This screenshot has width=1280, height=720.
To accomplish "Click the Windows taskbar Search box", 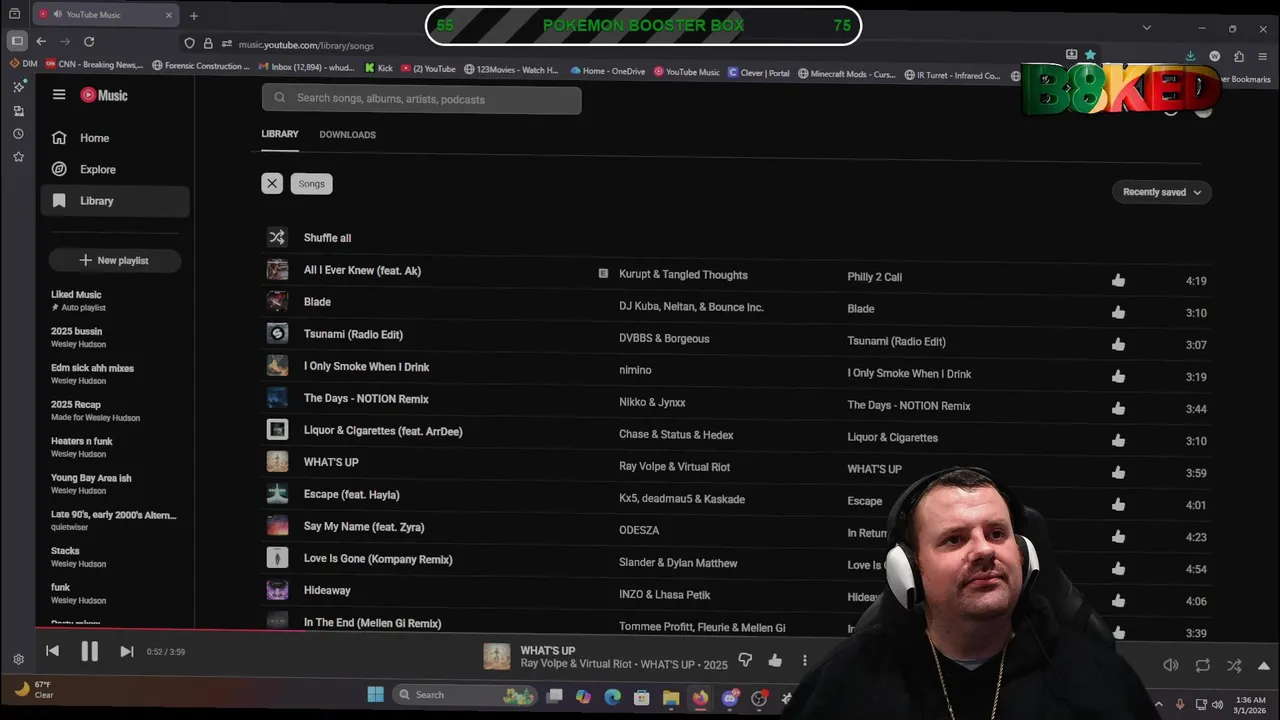I will click(463, 695).
